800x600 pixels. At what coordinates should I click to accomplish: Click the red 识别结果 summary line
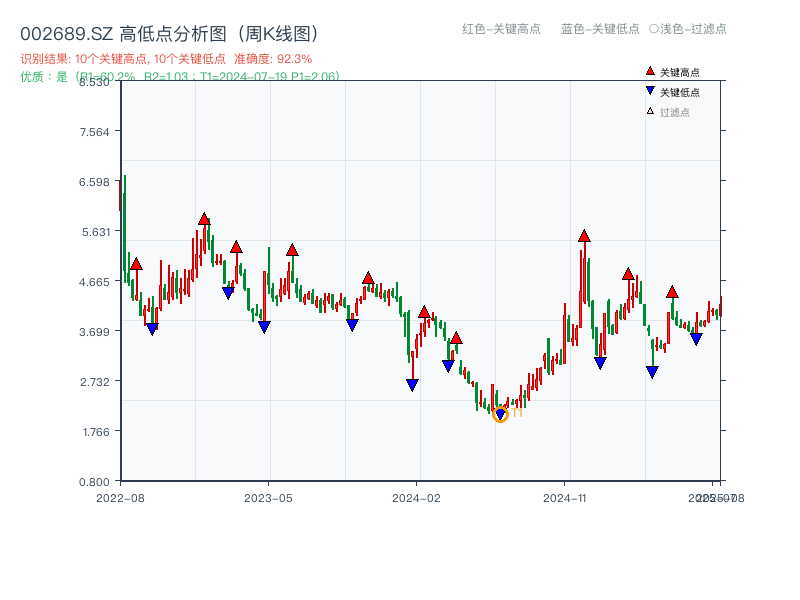166,59
